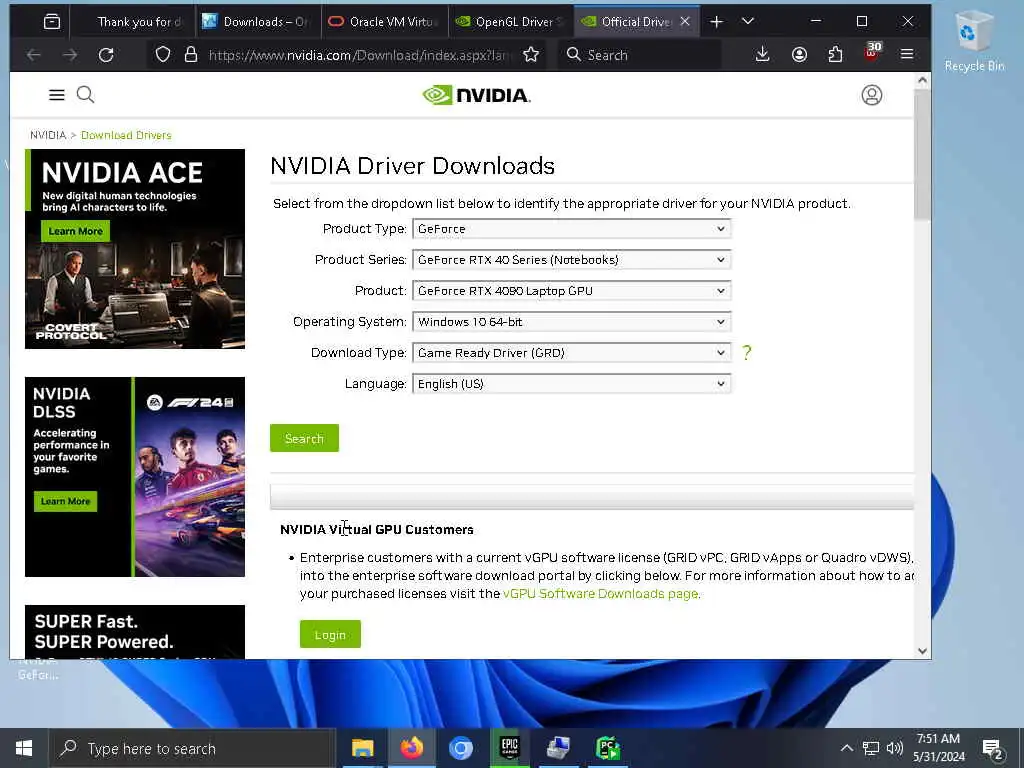Open Windows Start menu
Screen dimensions: 1024x768
[24, 748]
